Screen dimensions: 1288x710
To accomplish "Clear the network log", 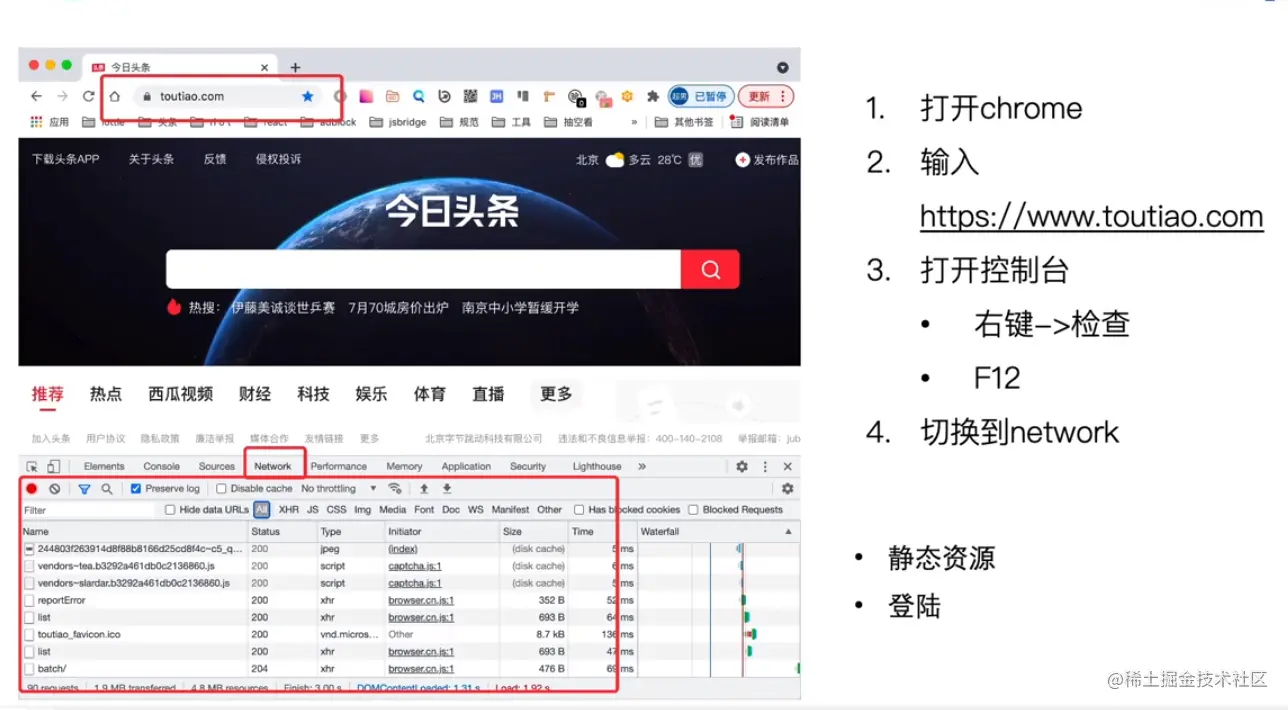I will tap(55, 489).
